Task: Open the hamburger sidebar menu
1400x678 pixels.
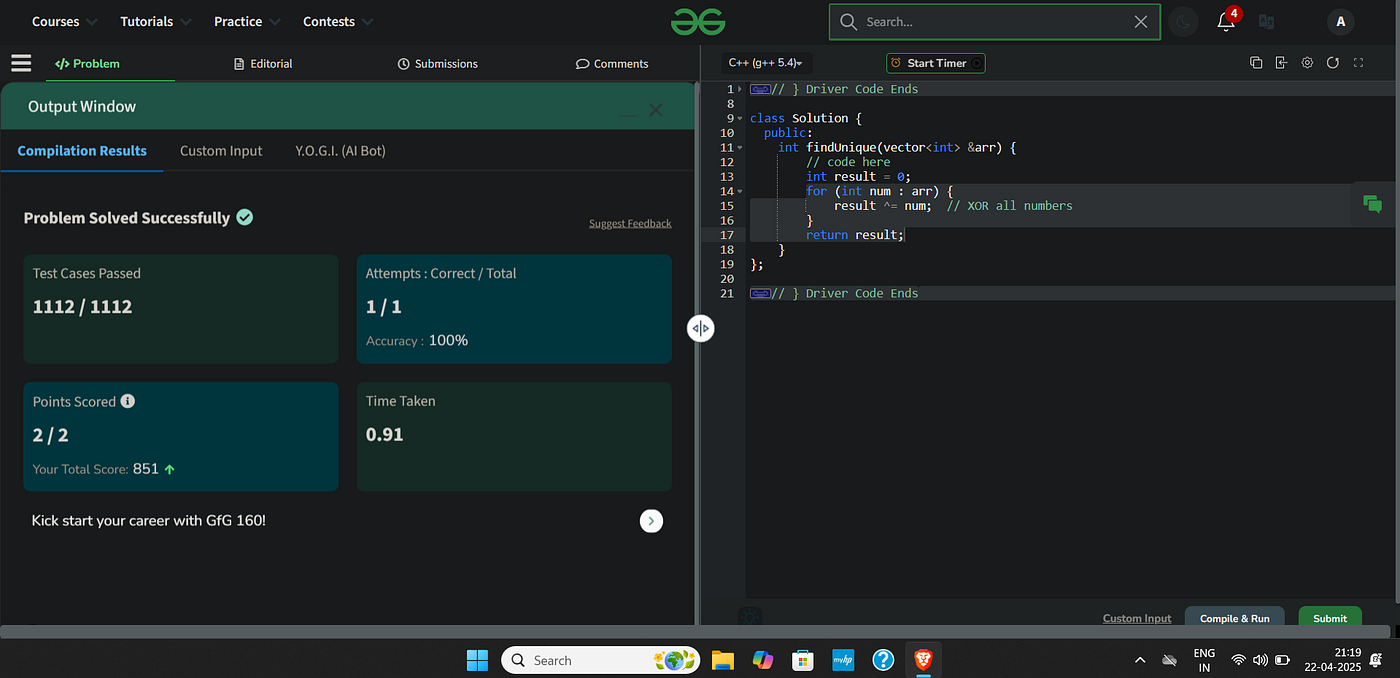Action: click(x=21, y=63)
